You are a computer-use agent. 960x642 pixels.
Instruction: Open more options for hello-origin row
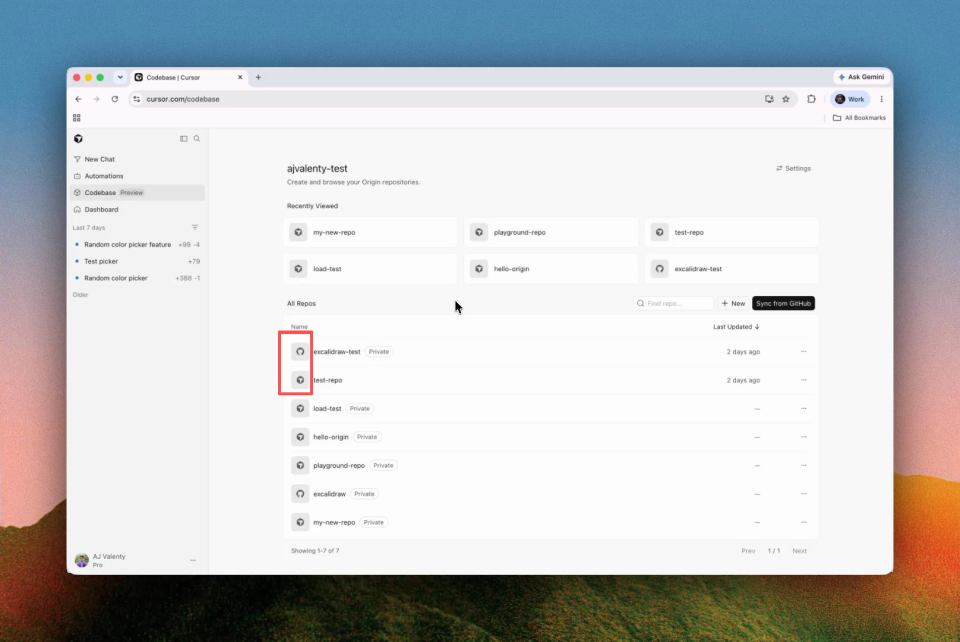(804, 437)
